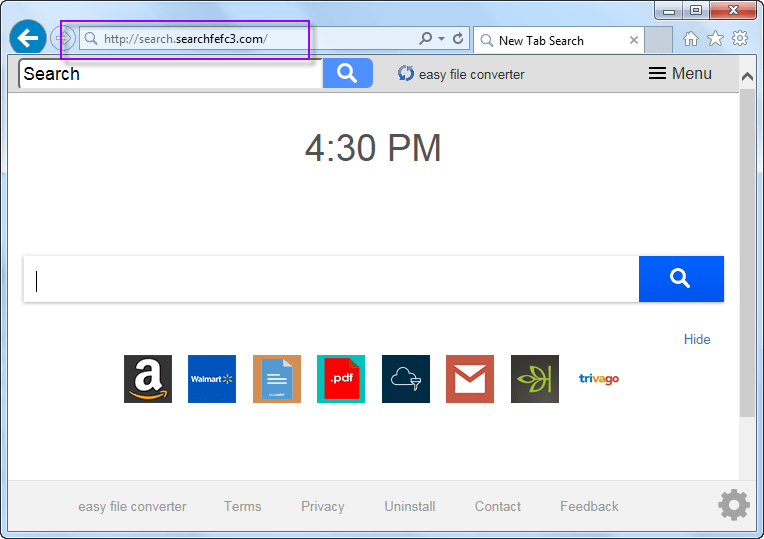Expand the address bar search dropdown arrow
This screenshot has width=764, height=539.
441,39
